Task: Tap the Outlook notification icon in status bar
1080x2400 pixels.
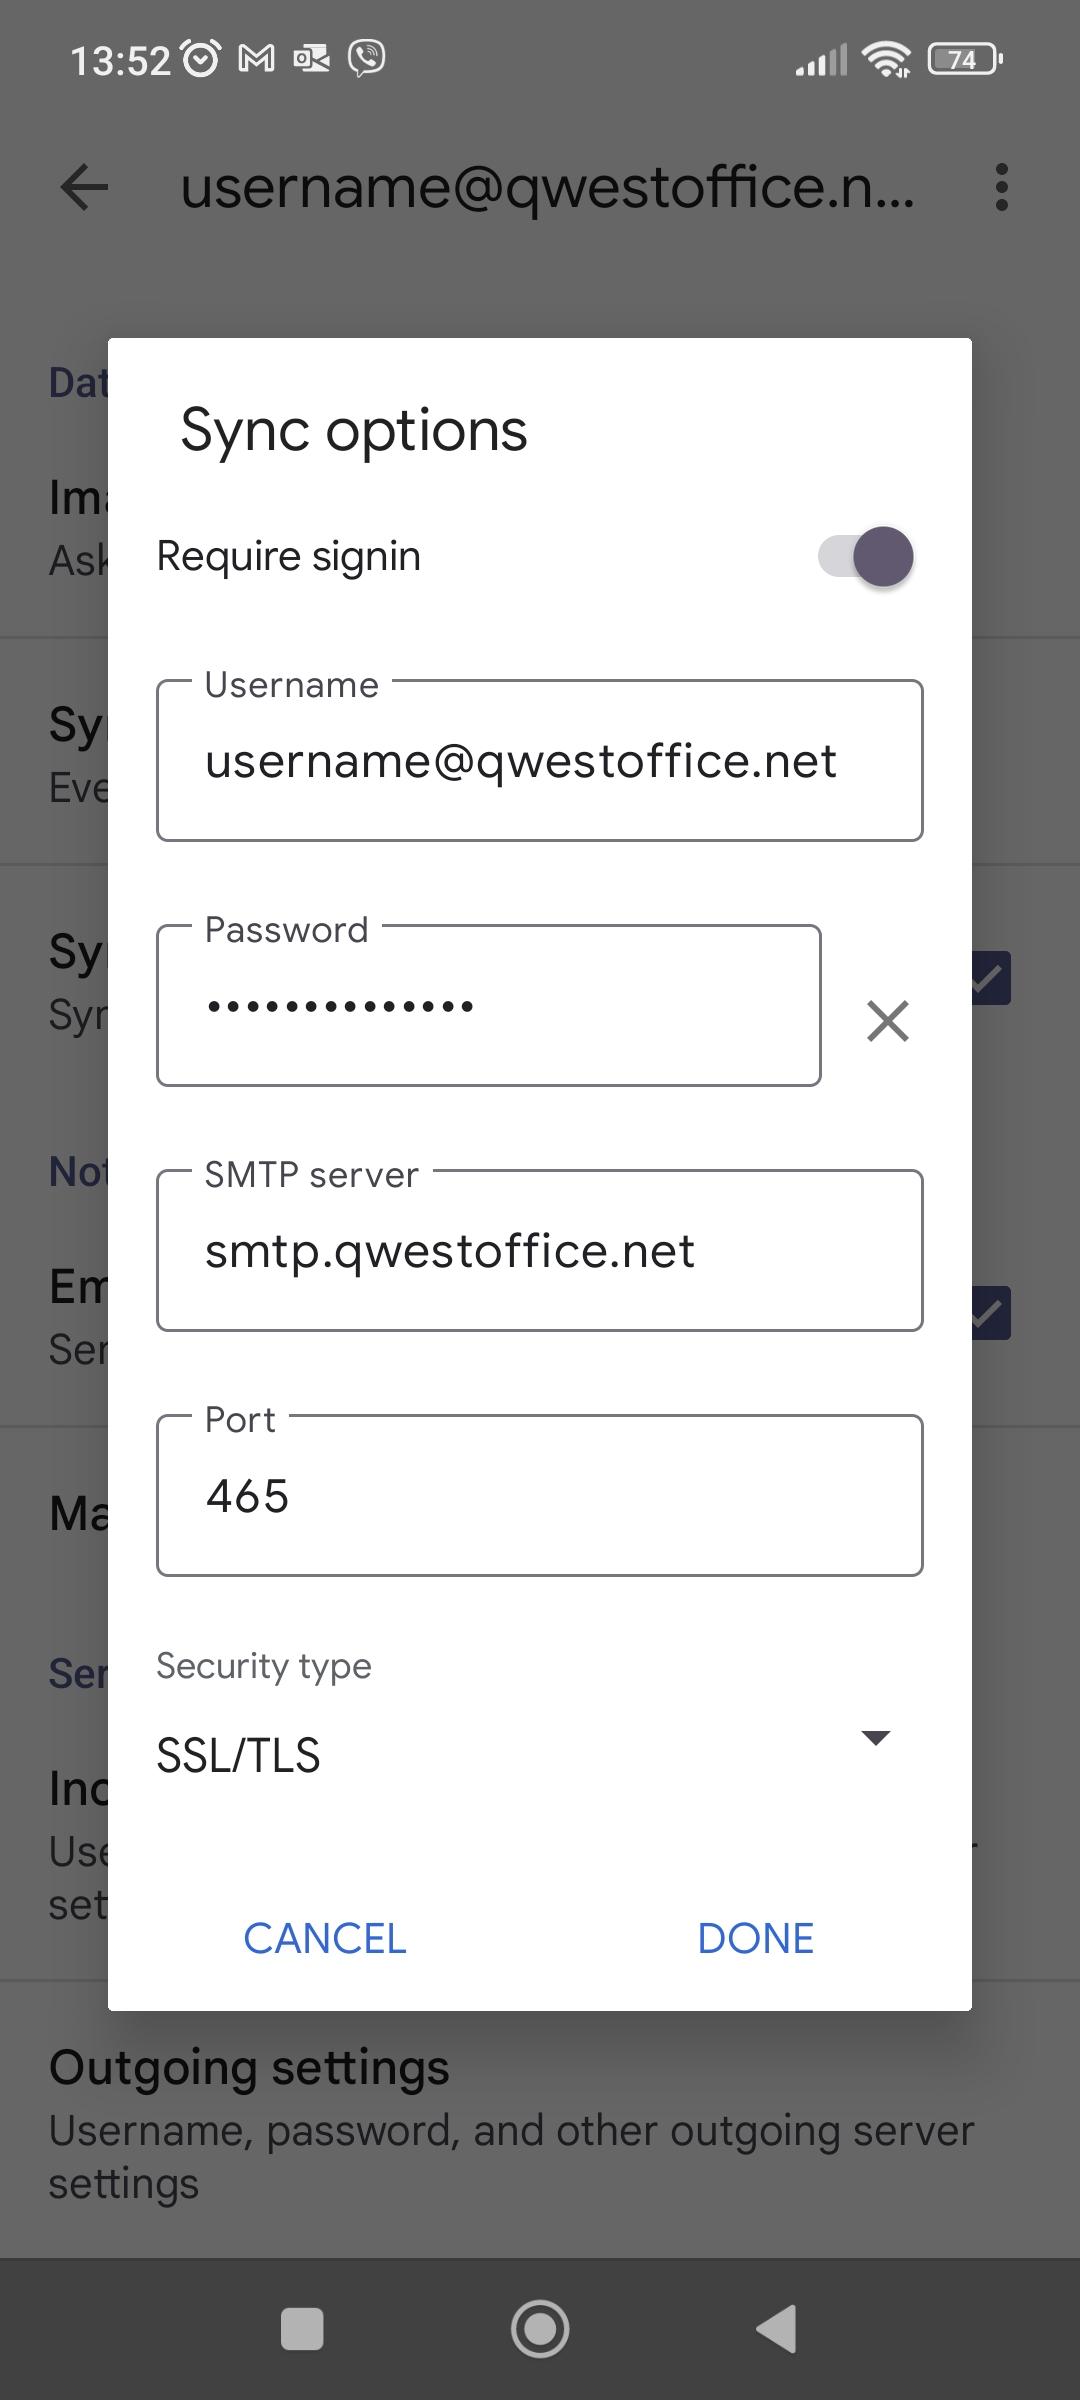Action: pos(311,59)
